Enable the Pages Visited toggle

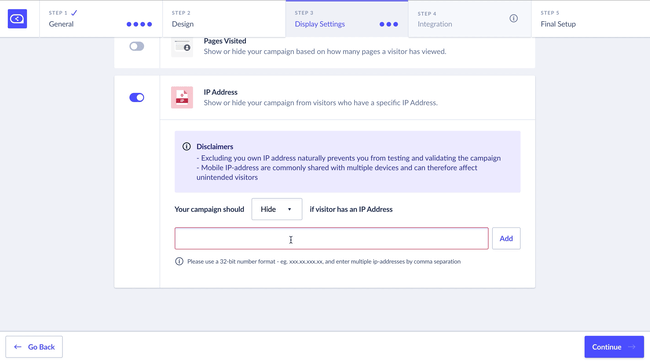point(136,46)
